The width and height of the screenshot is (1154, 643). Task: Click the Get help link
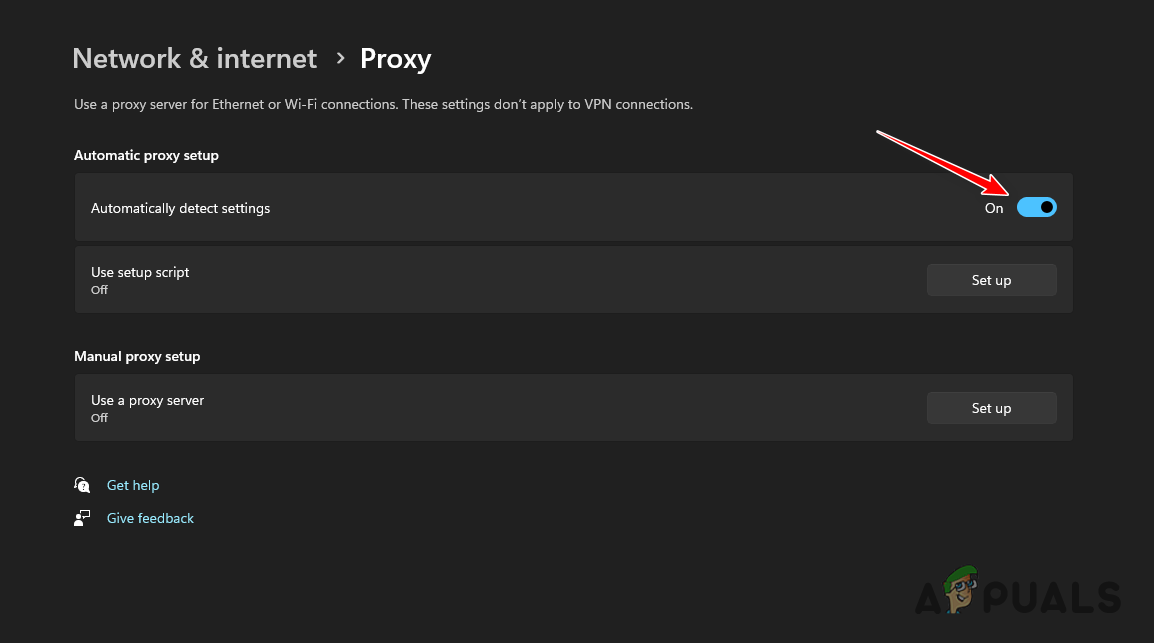pos(133,485)
